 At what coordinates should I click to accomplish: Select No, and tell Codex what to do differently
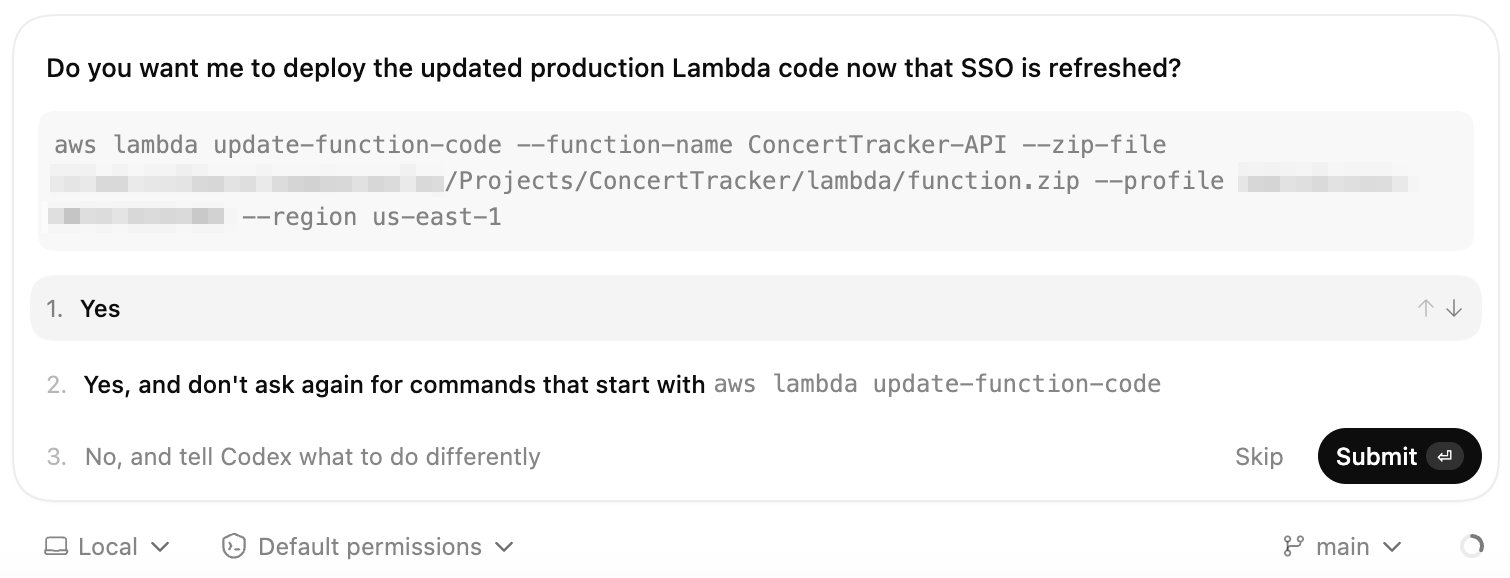coord(312,456)
